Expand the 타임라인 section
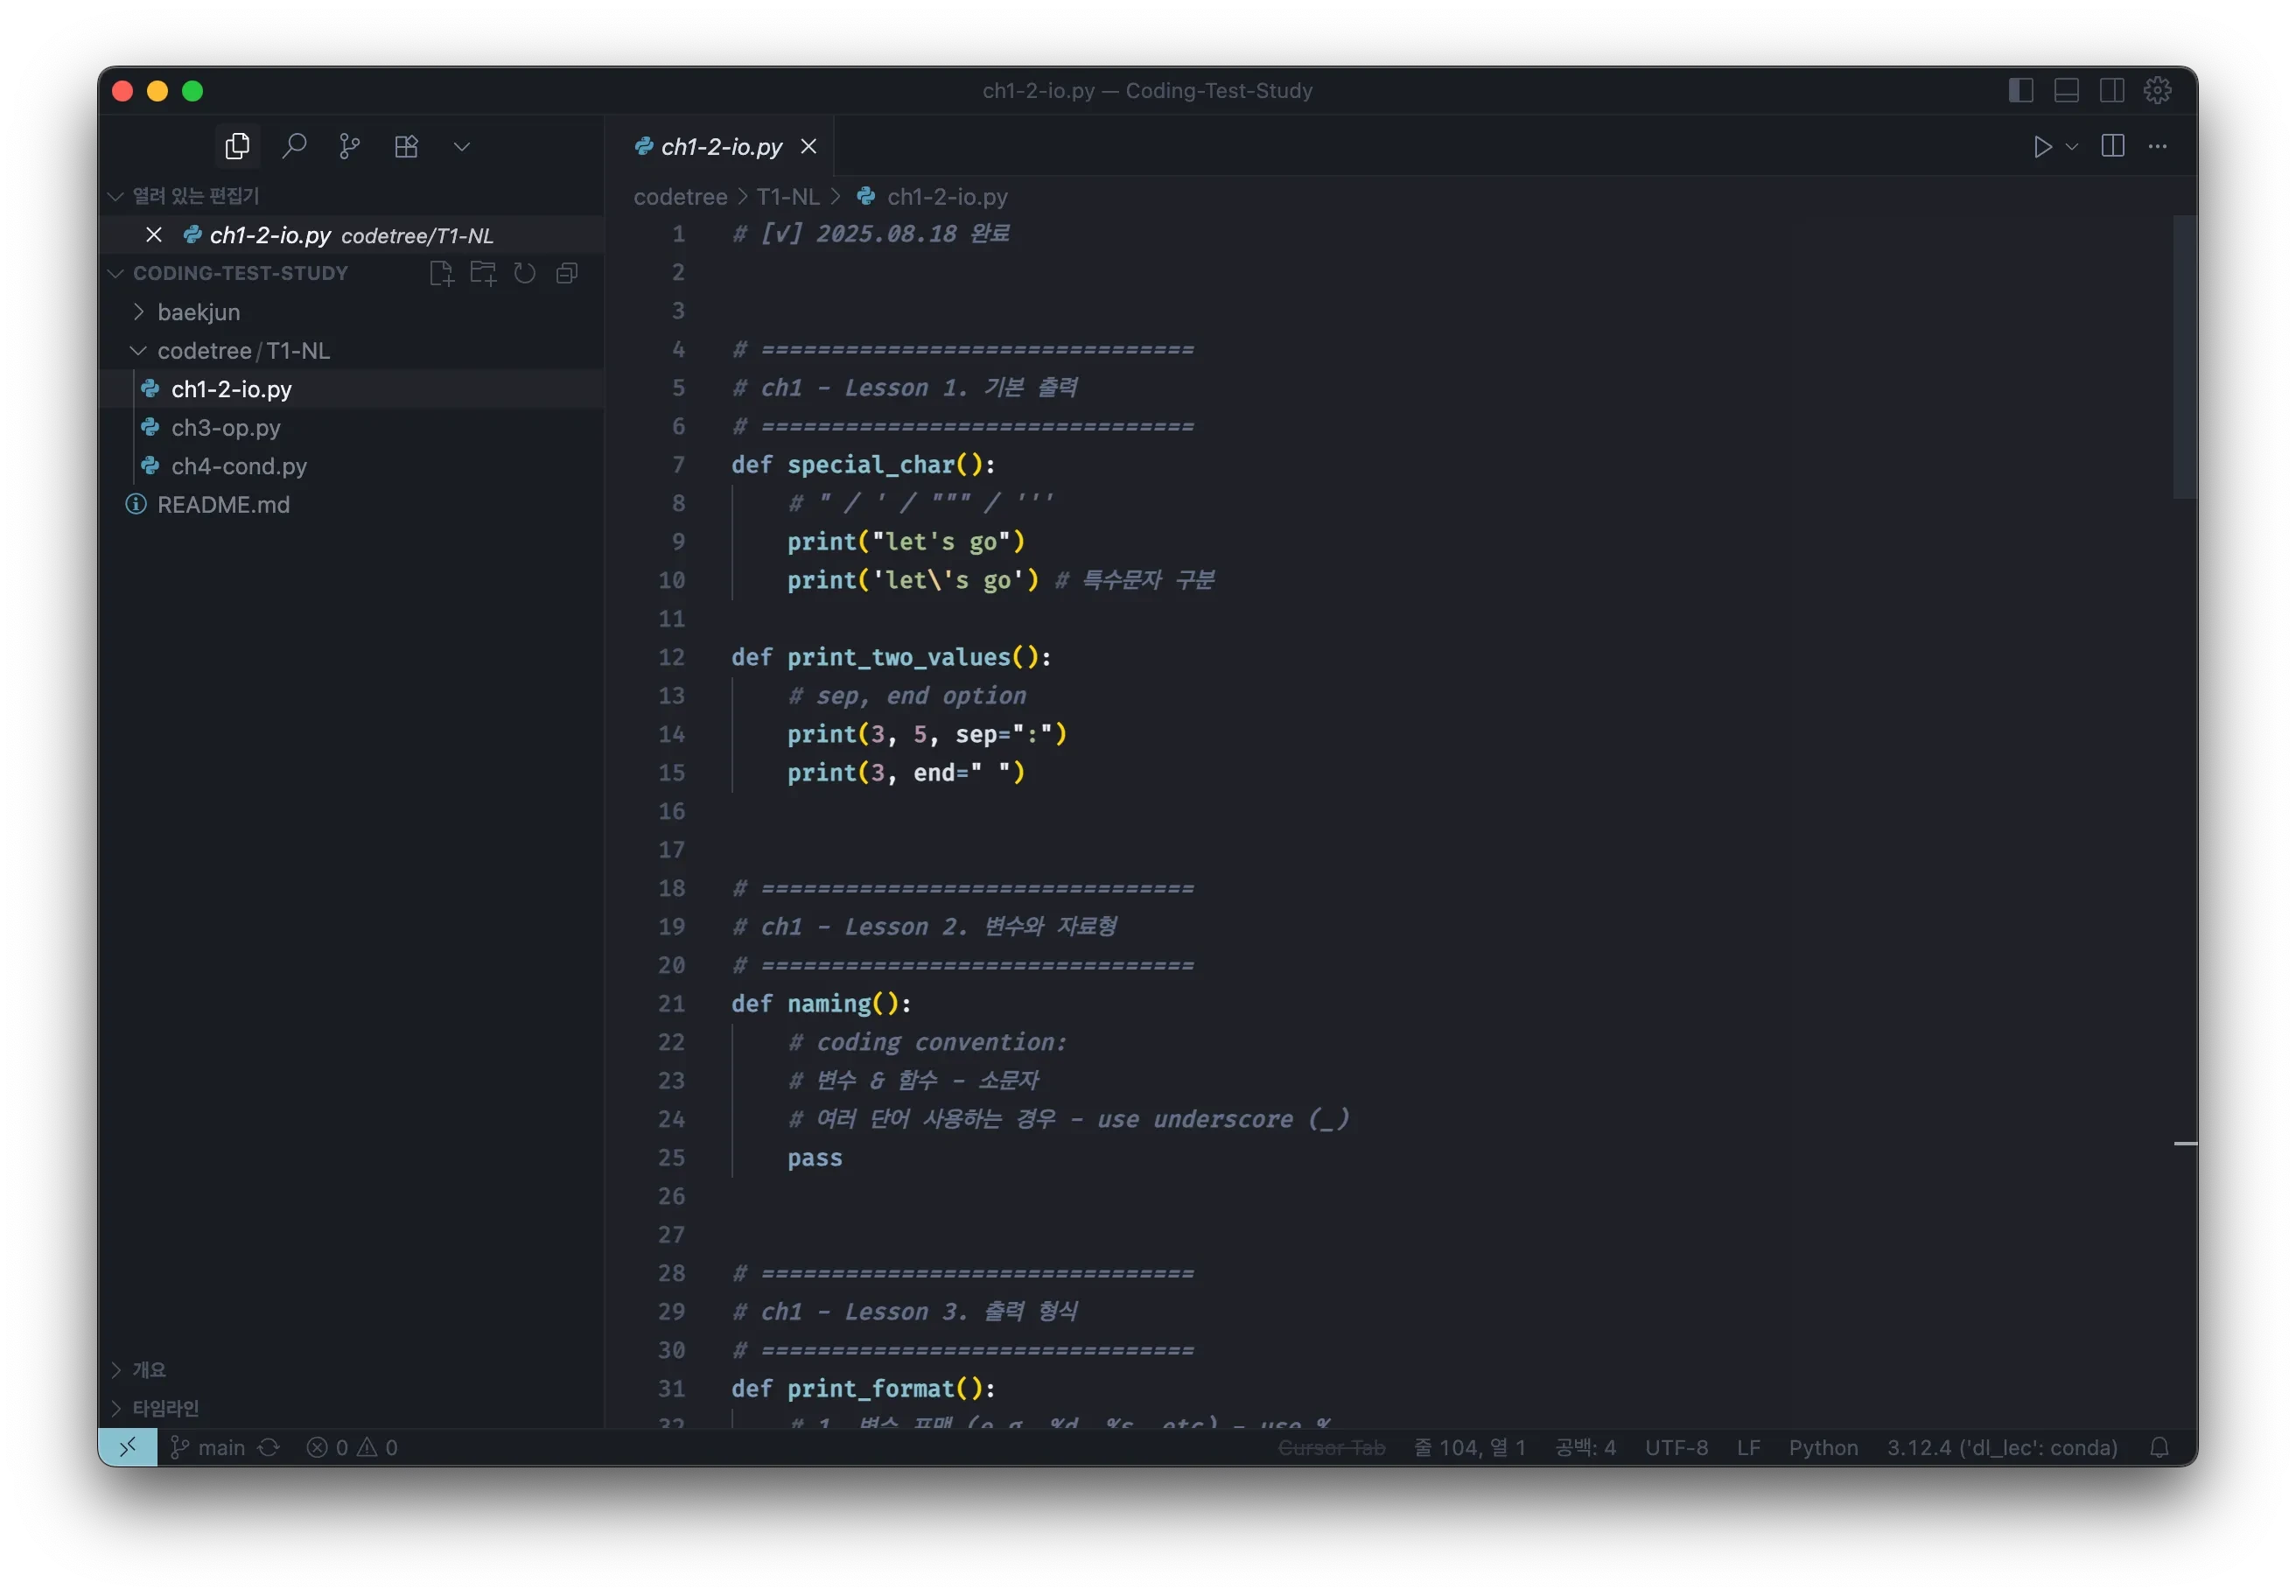 pos(165,1408)
